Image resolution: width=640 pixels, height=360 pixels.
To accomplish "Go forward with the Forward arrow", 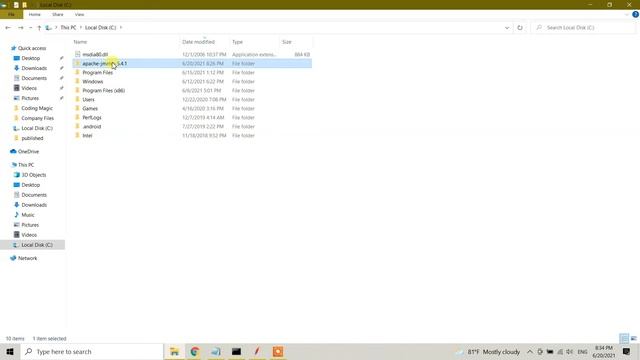I will tap(20, 28).
